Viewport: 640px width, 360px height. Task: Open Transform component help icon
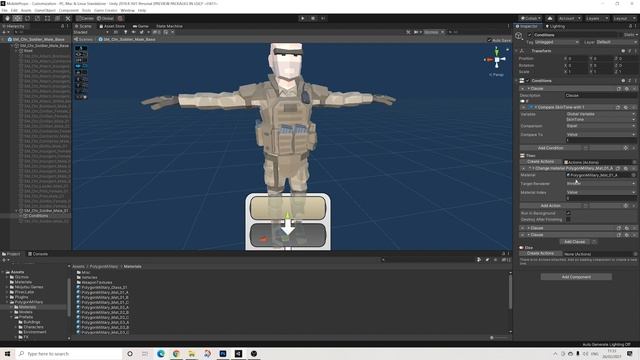pos(623,51)
